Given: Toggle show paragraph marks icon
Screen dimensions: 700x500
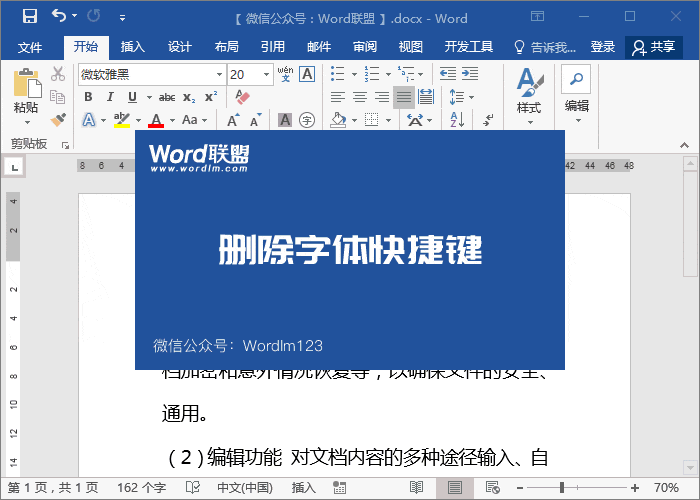Looking at the screenshot, I should click(x=488, y=120).
